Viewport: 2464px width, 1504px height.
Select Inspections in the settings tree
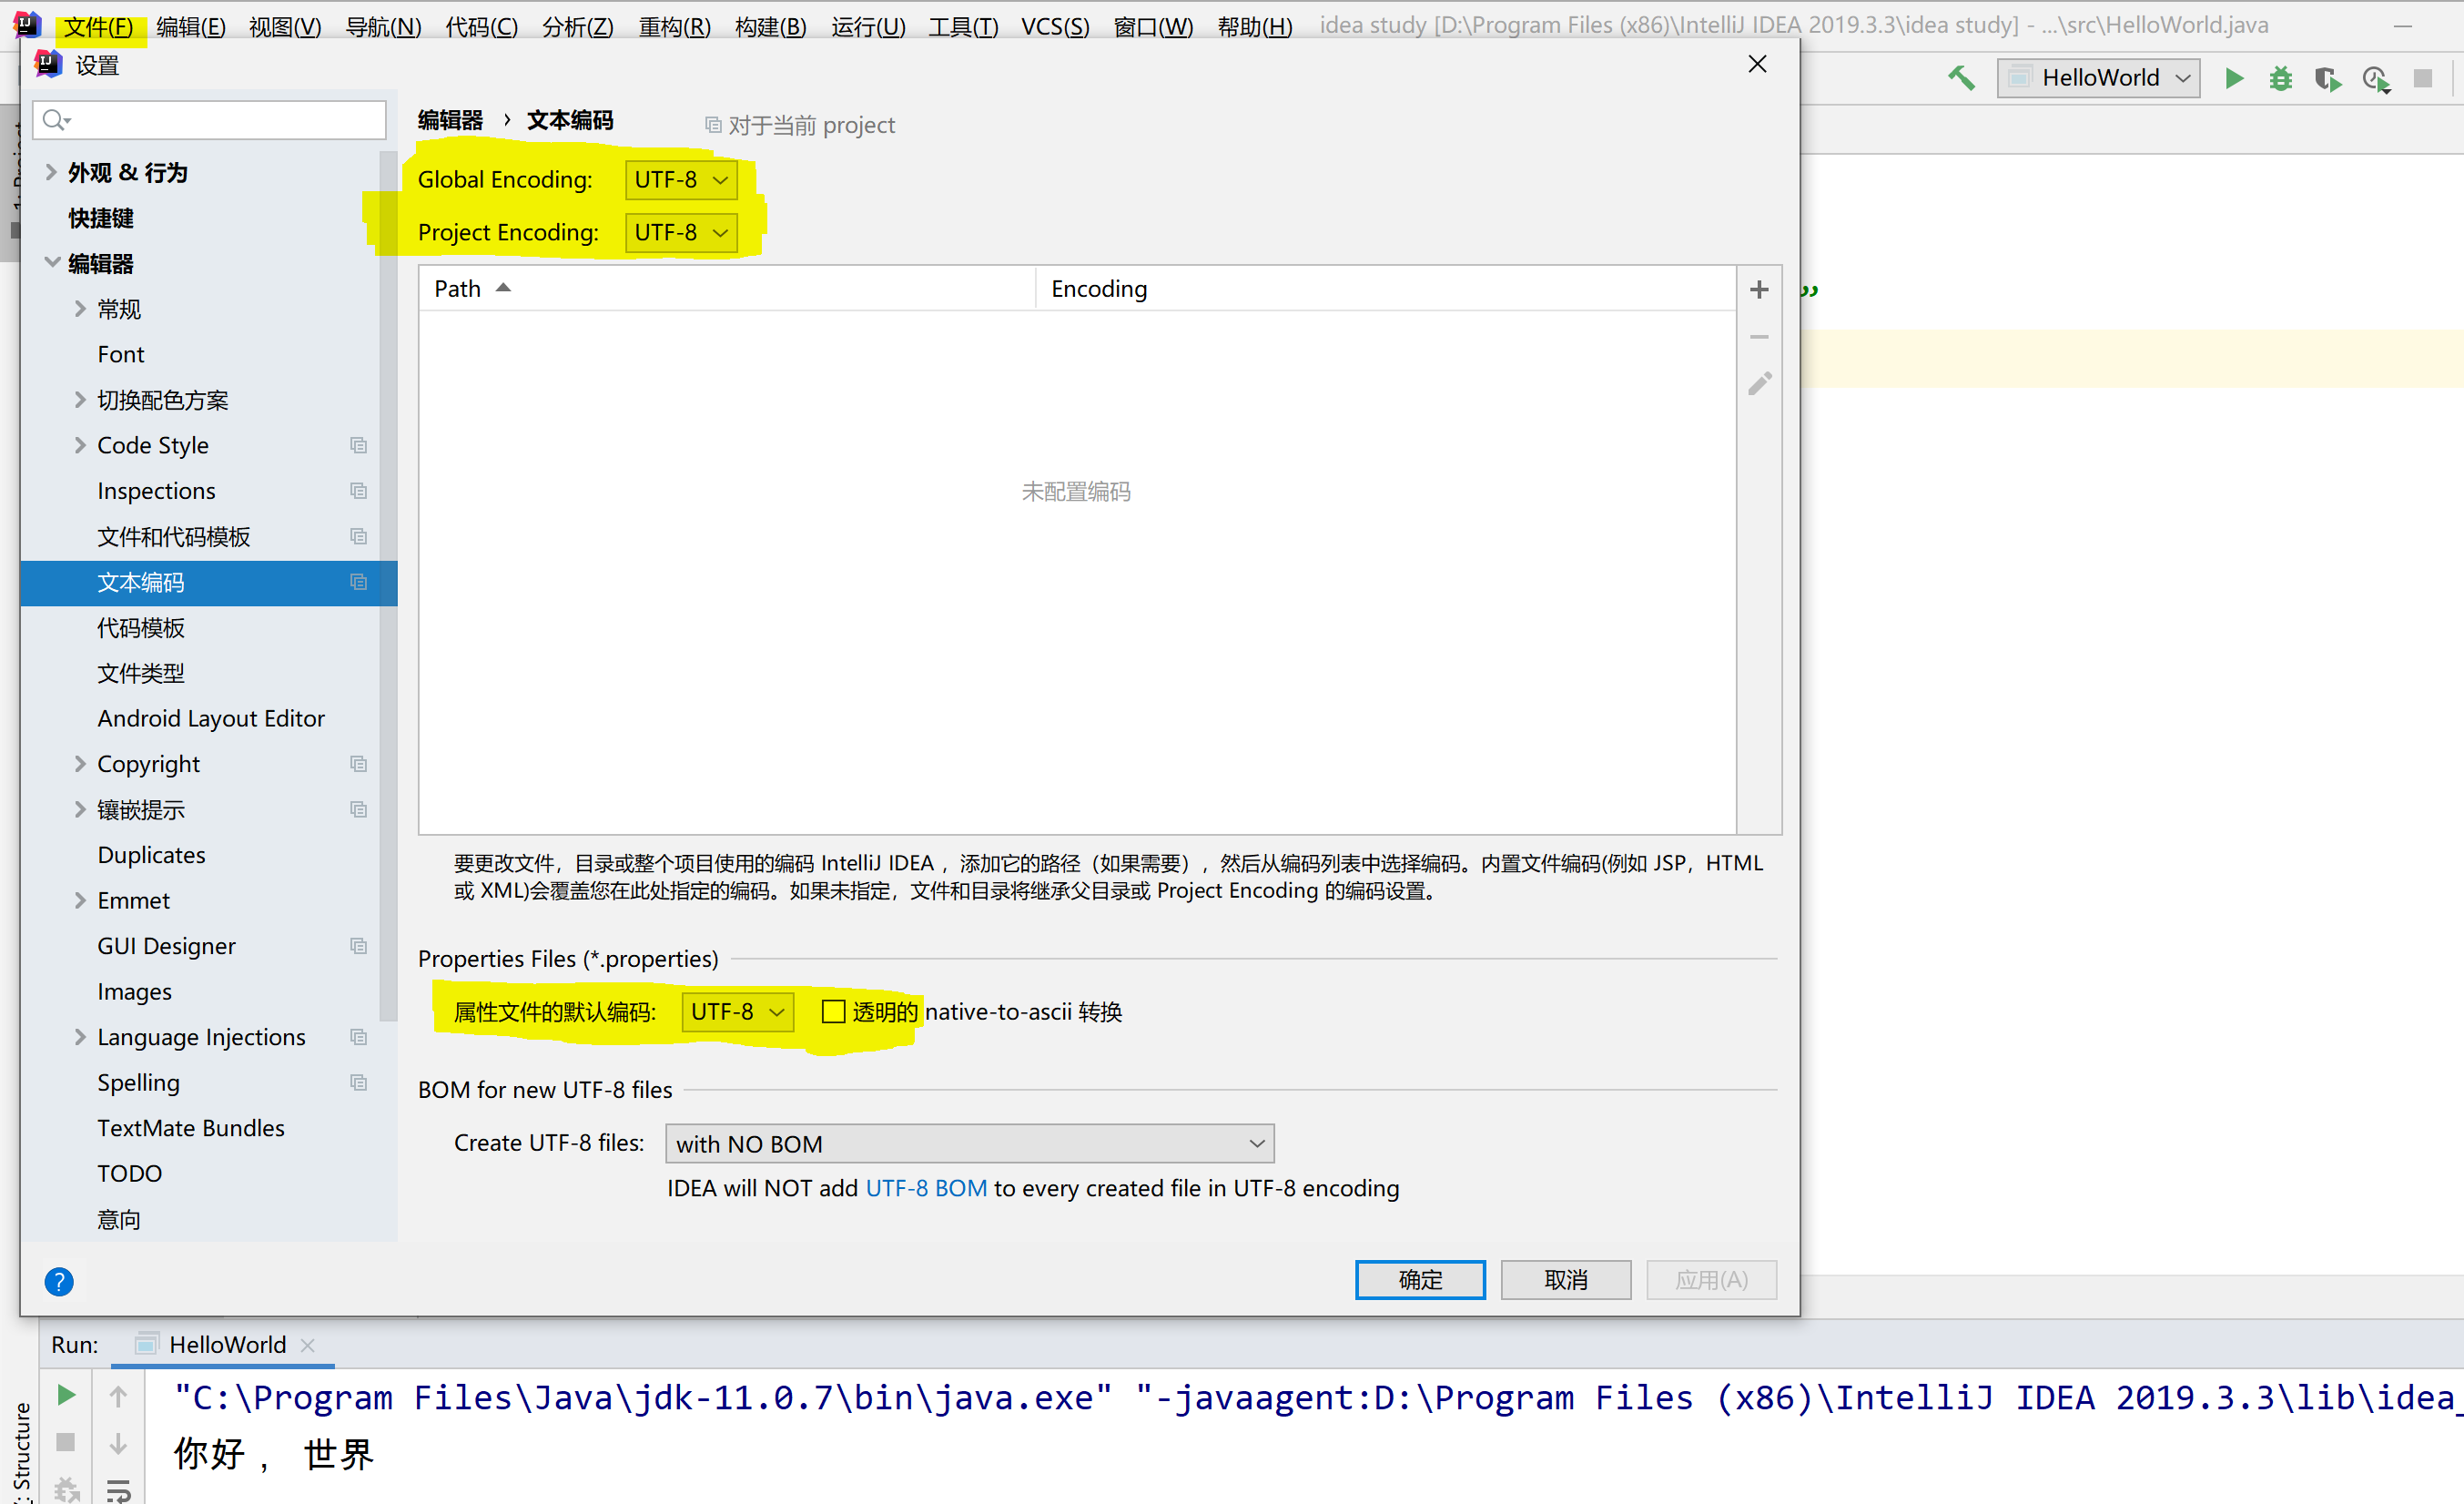tap(156, 491)
